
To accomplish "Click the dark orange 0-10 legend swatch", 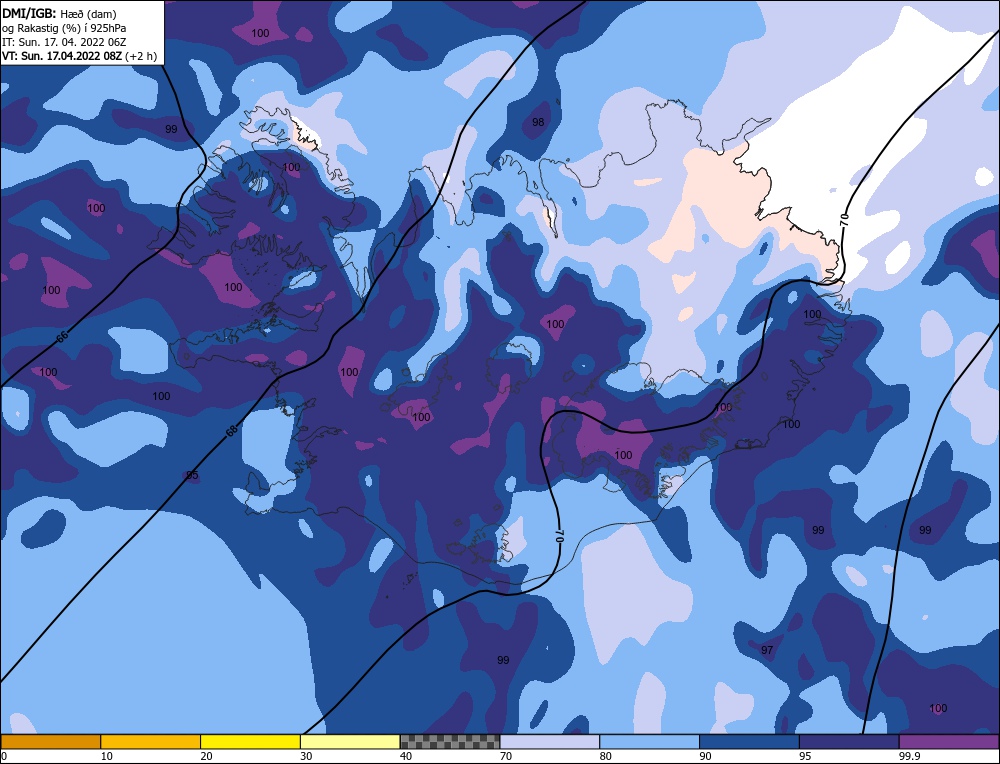I will 51,742.
